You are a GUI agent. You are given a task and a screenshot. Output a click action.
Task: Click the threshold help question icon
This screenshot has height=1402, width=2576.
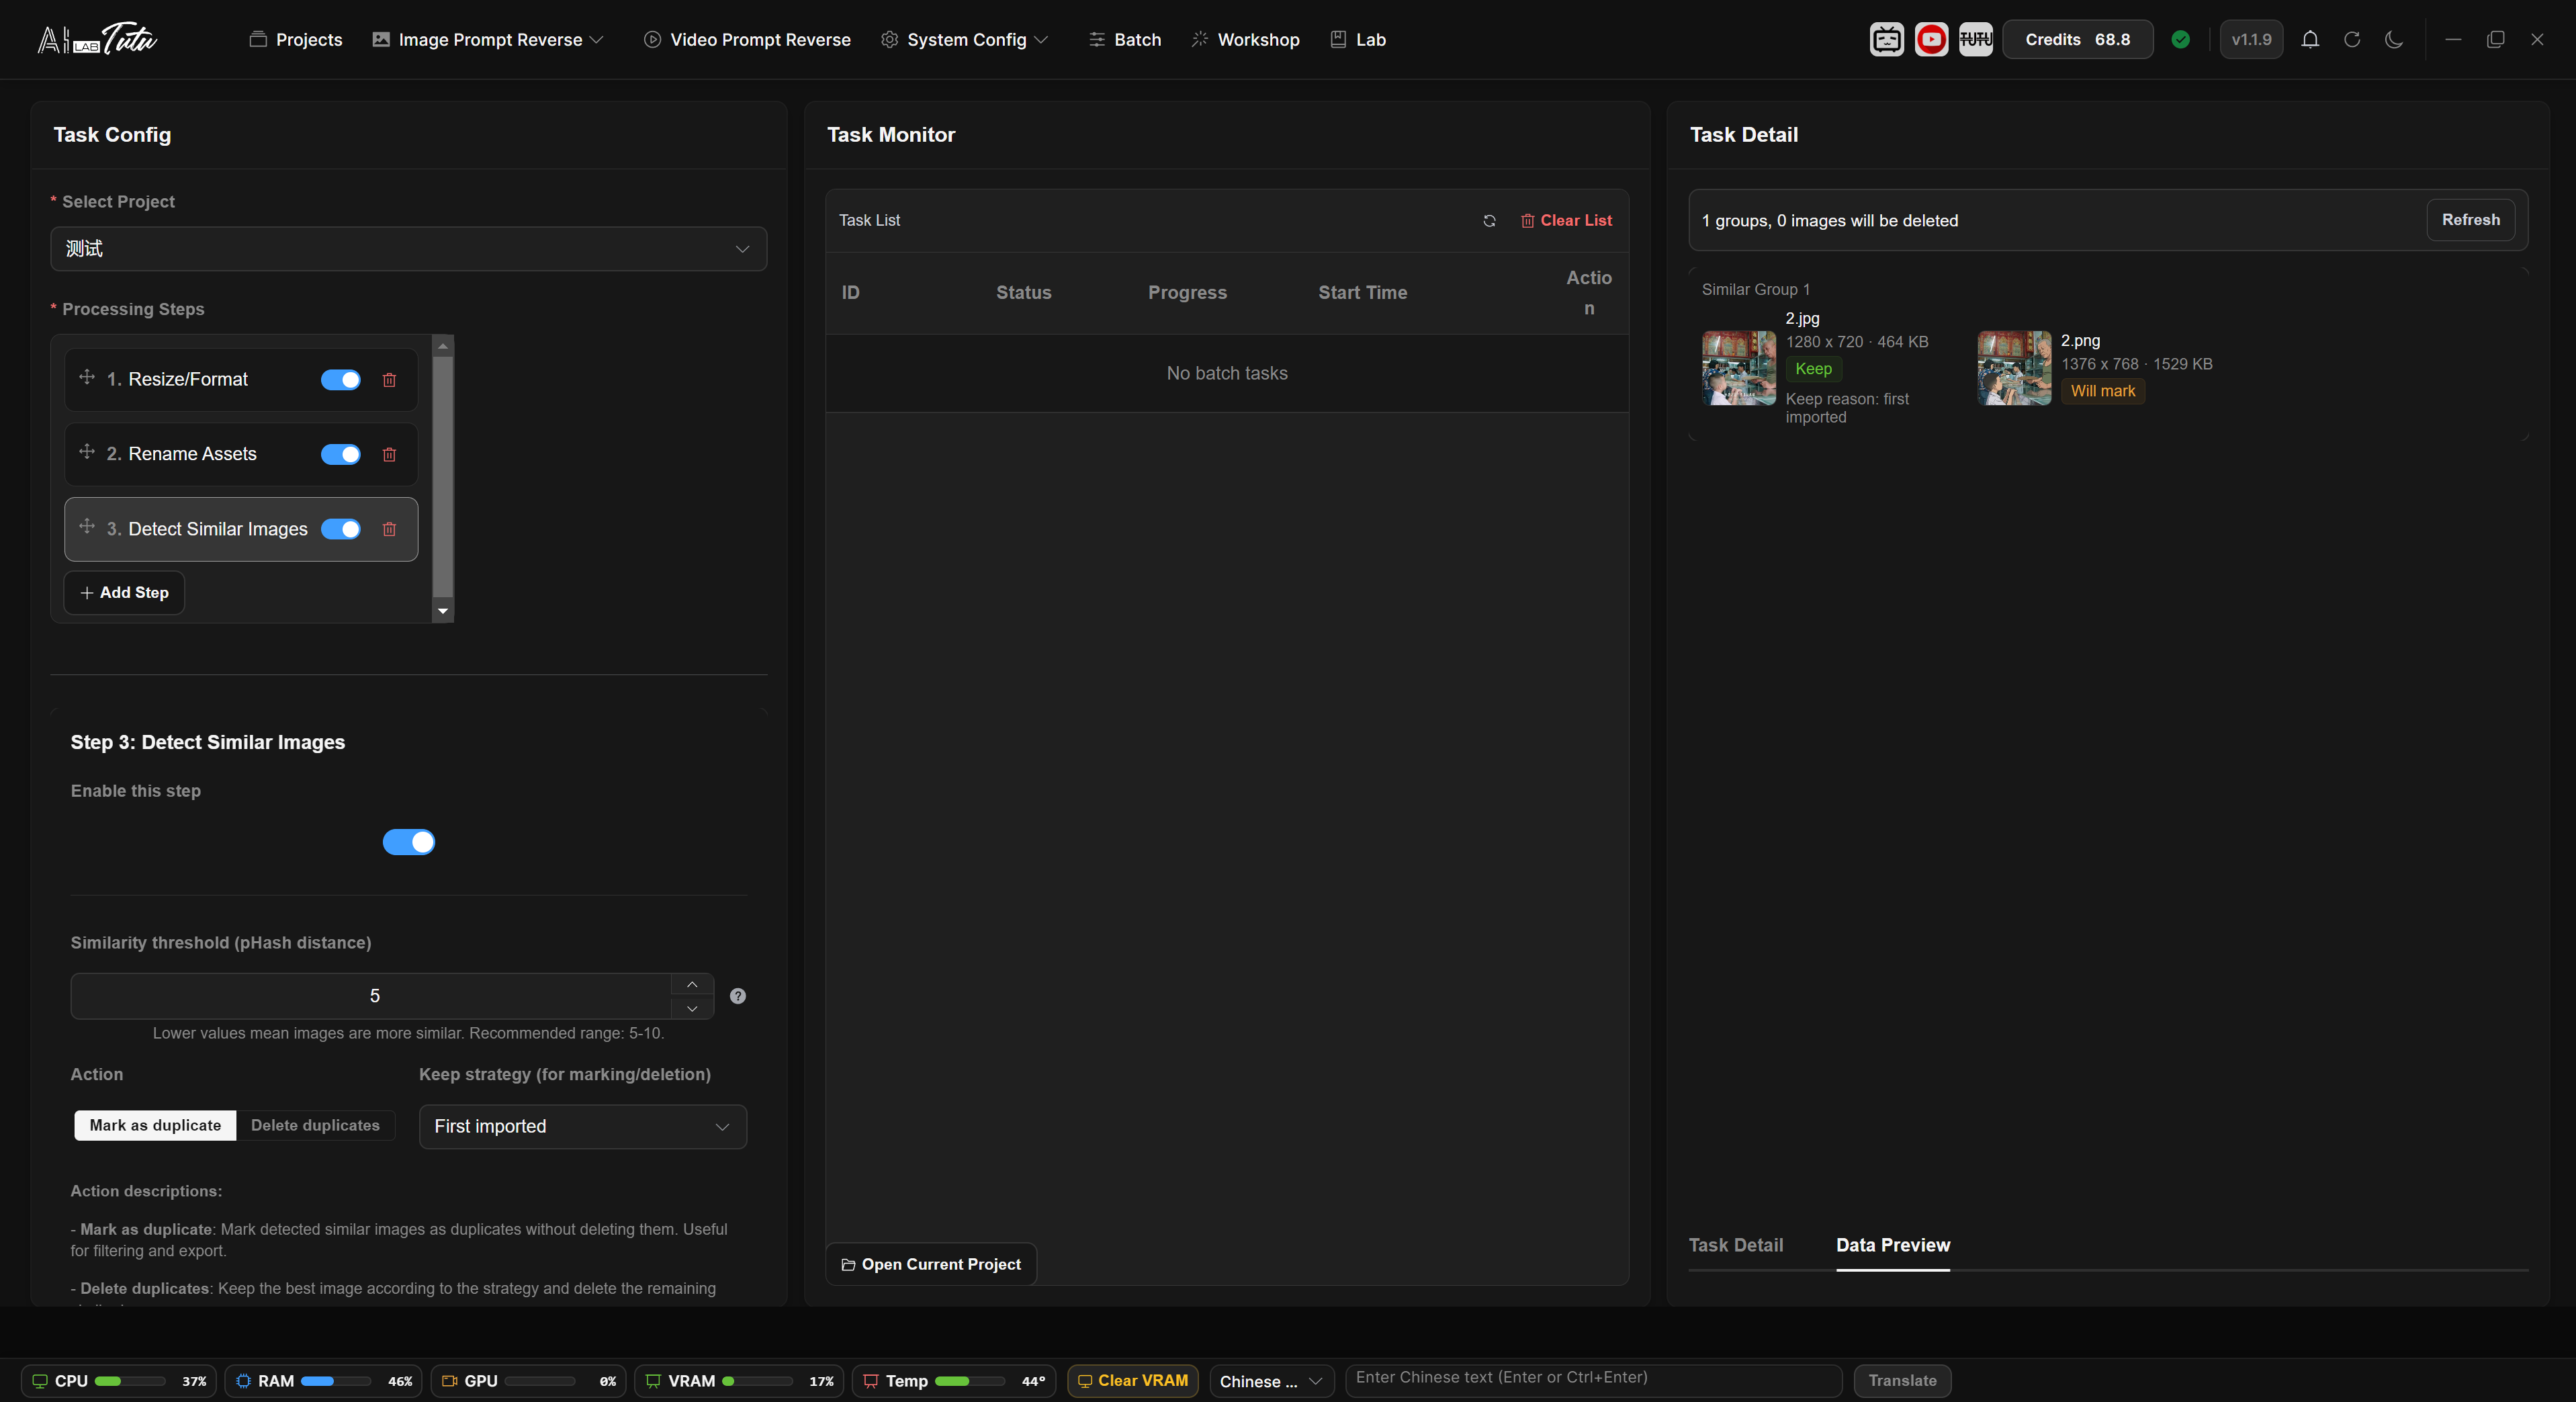click(x=738, y=996)
